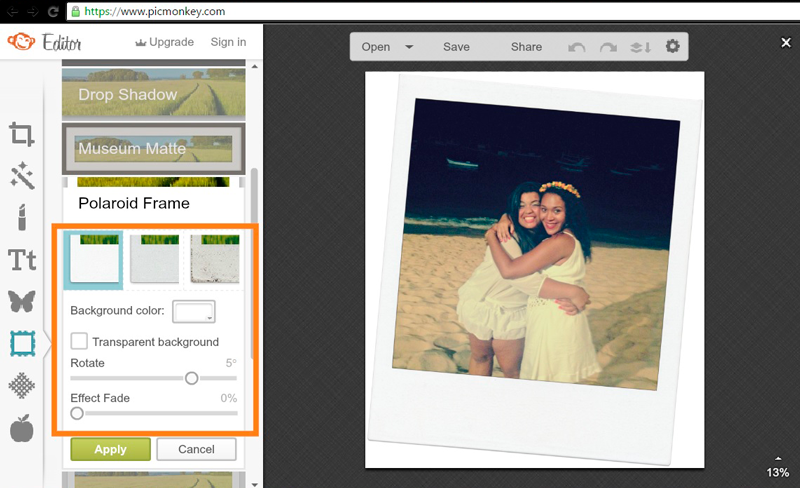
Task: Redo the last edit
Action: [608, 47]
